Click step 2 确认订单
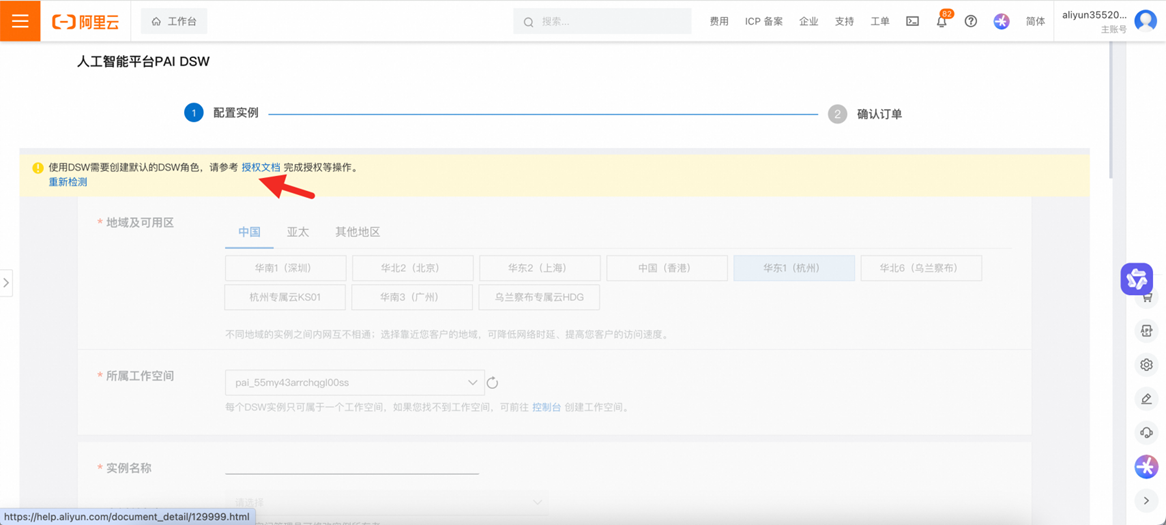1166x525 pixels. click(866, 115)
